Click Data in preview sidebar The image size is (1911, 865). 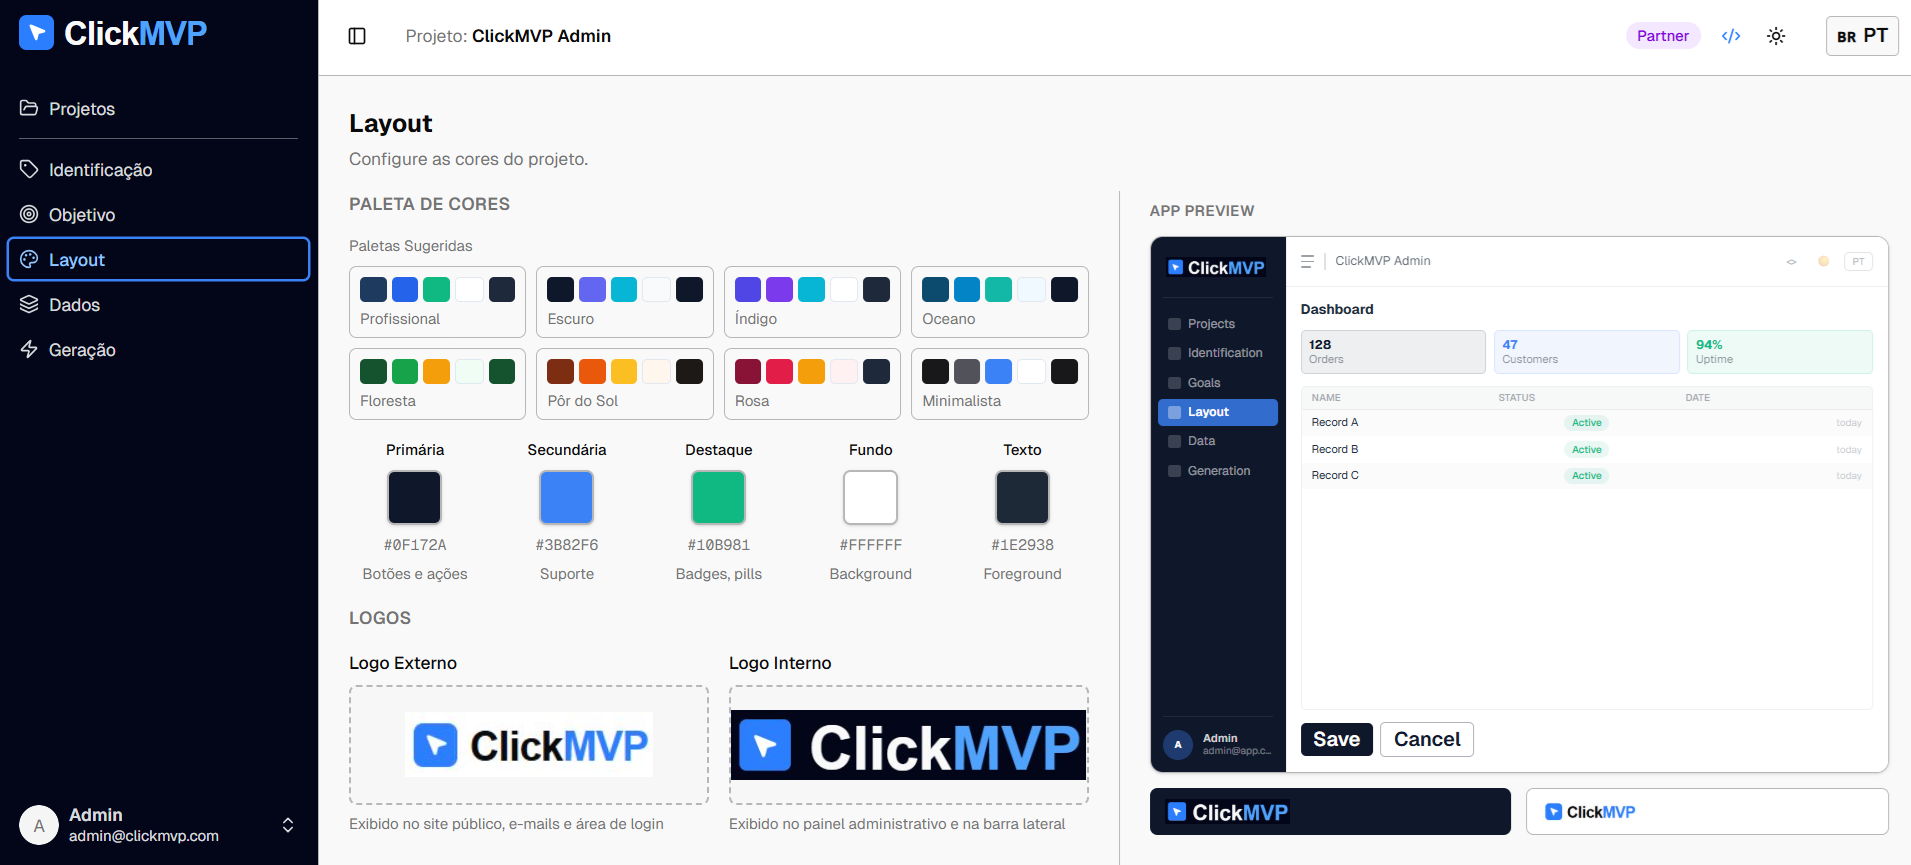1218,441
